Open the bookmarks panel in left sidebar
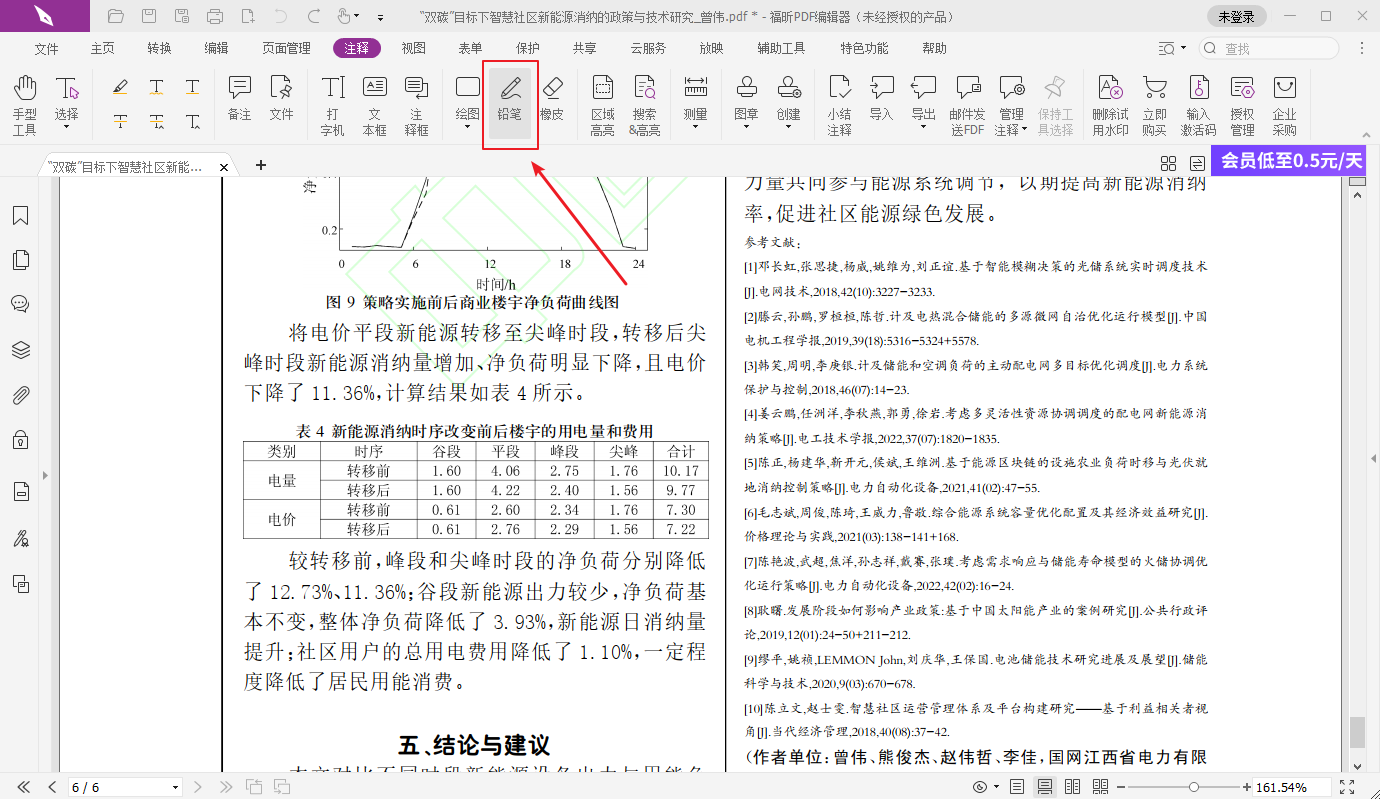Viewport: 1380px width, 799px height. coord(20,216)
